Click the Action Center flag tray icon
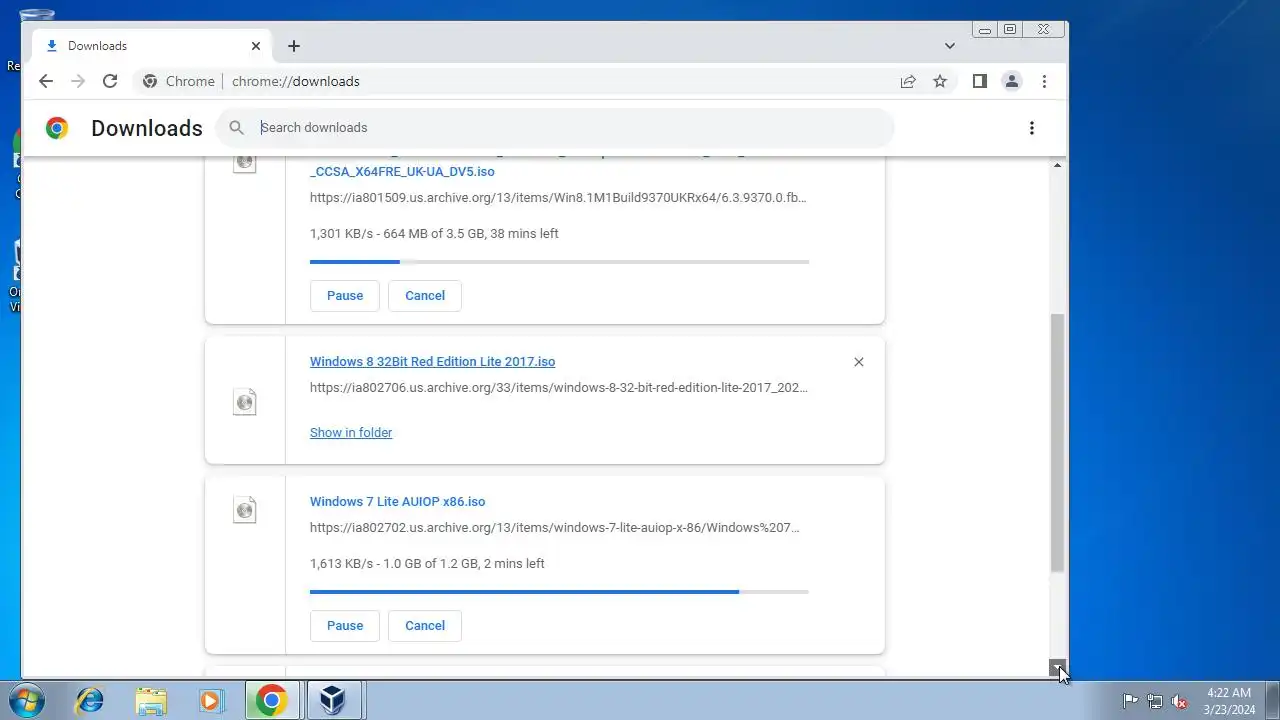The width and height of the screenshot is (1280, 720). point(1131,701)
